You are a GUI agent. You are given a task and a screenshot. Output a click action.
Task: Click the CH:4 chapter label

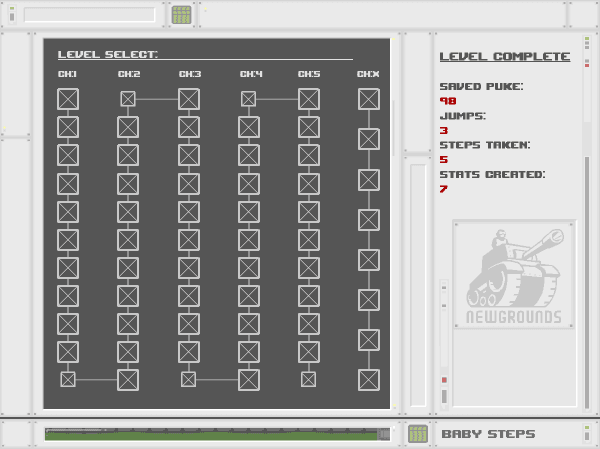pyautogui.click(x=251, y=74)
